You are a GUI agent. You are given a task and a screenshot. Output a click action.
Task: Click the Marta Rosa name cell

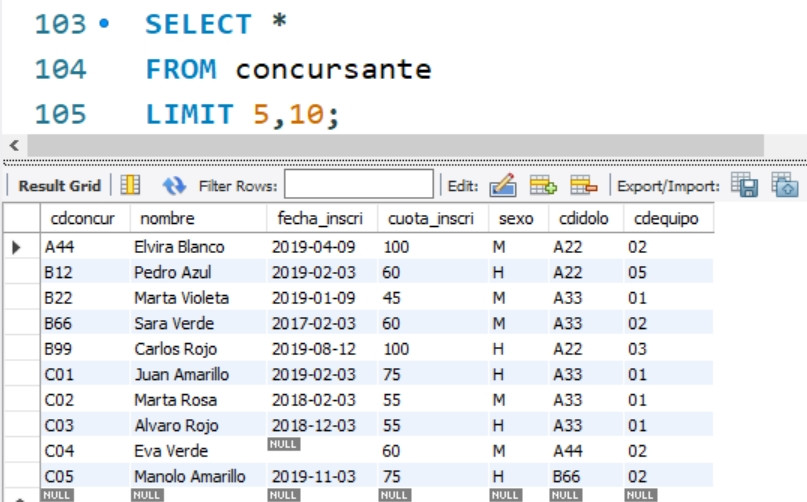pyautogui.click(x=198, y=400)
